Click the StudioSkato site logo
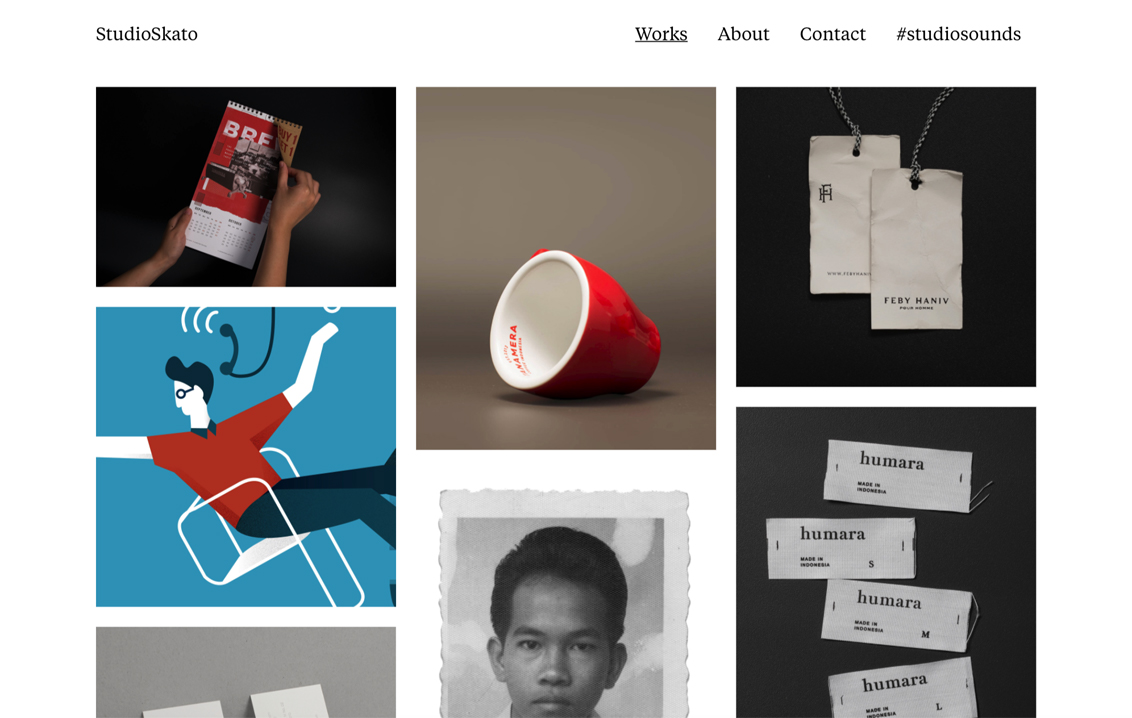The image size is (1132, 718). pyautogui.click(x=147, y=34)
